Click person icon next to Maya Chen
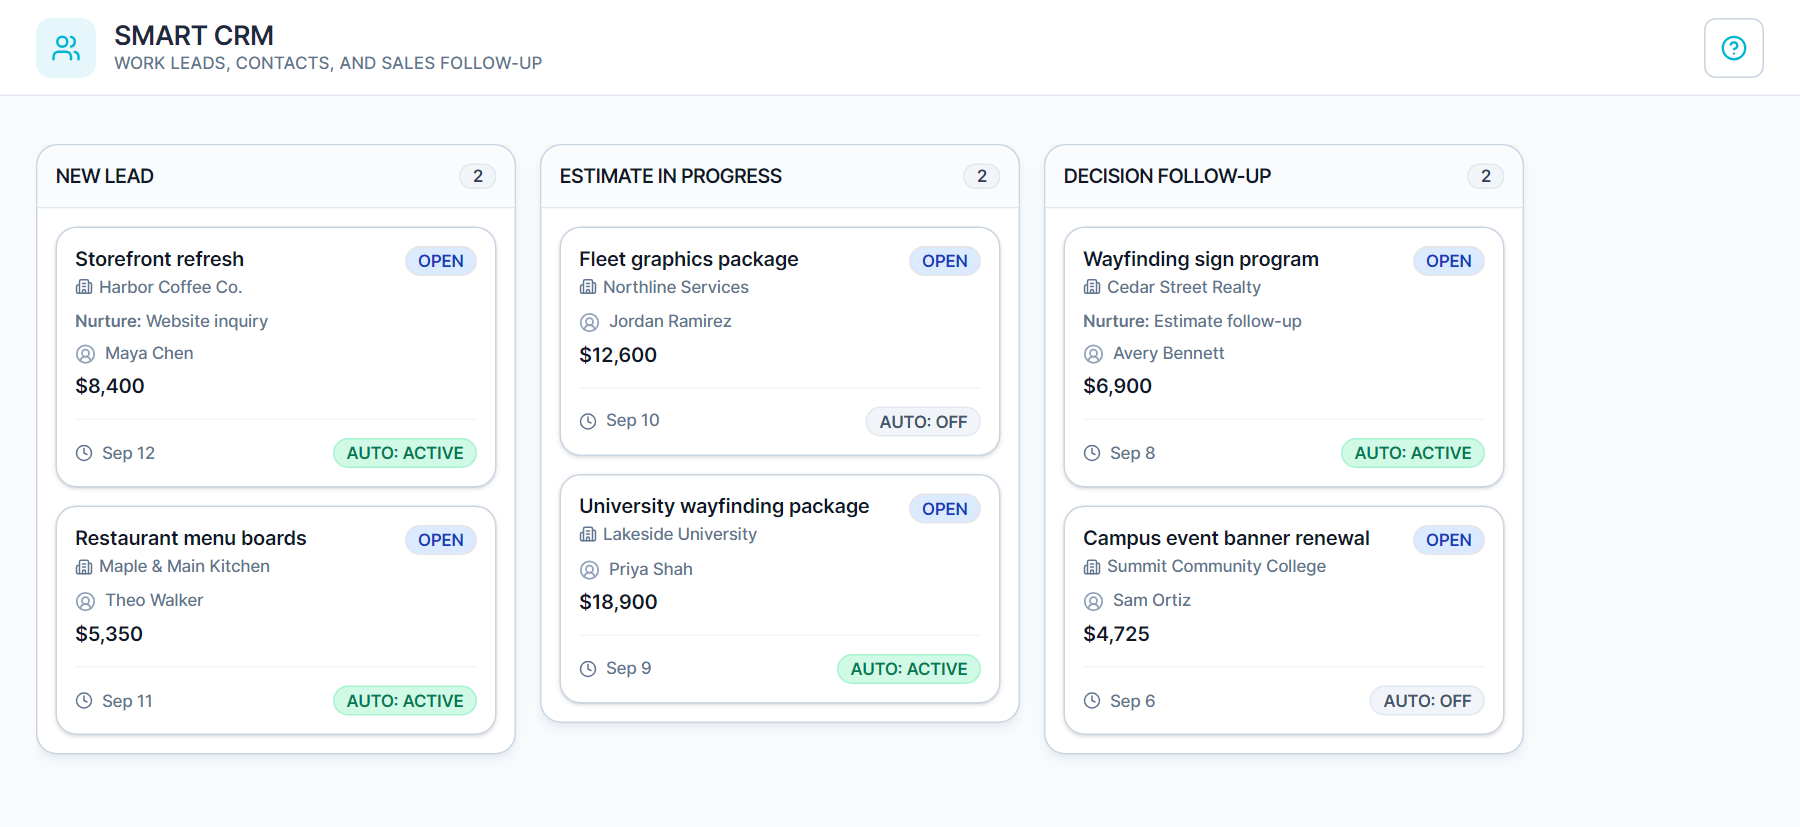 click(86, 354)
